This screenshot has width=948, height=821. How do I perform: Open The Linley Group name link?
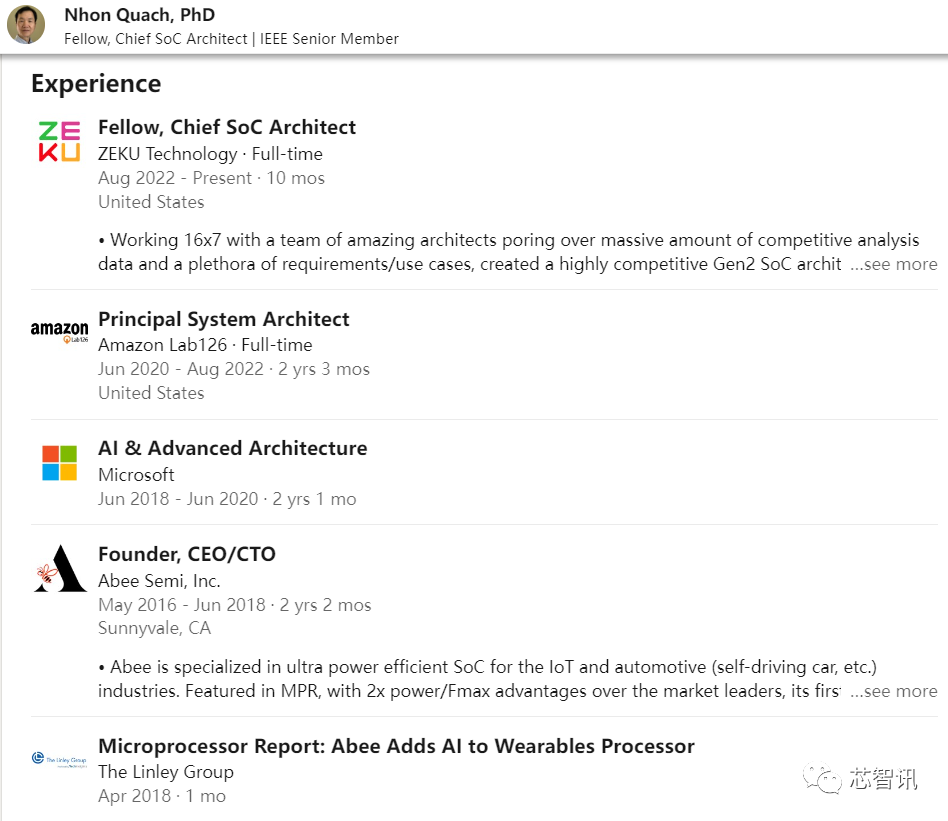pos(166,772)
